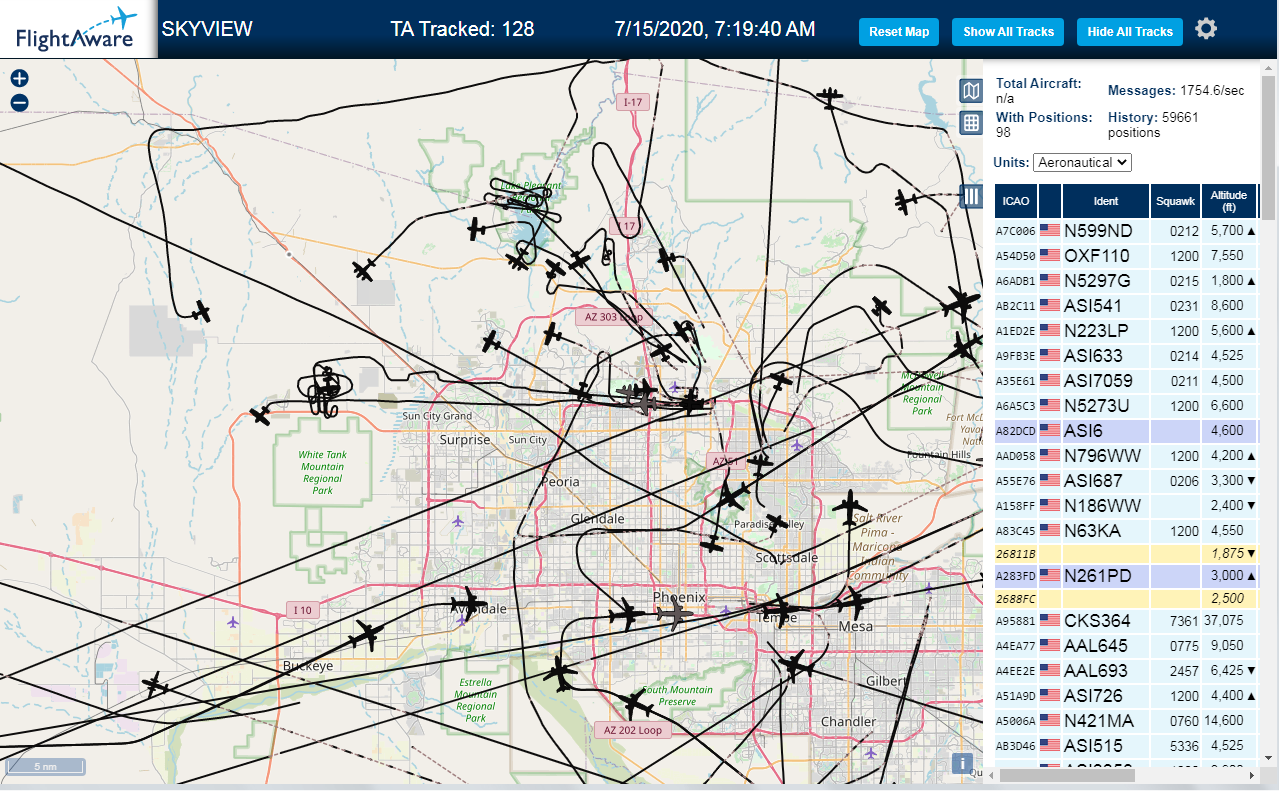Select the yellow row with ICAO 26811B

point(1127,553)
